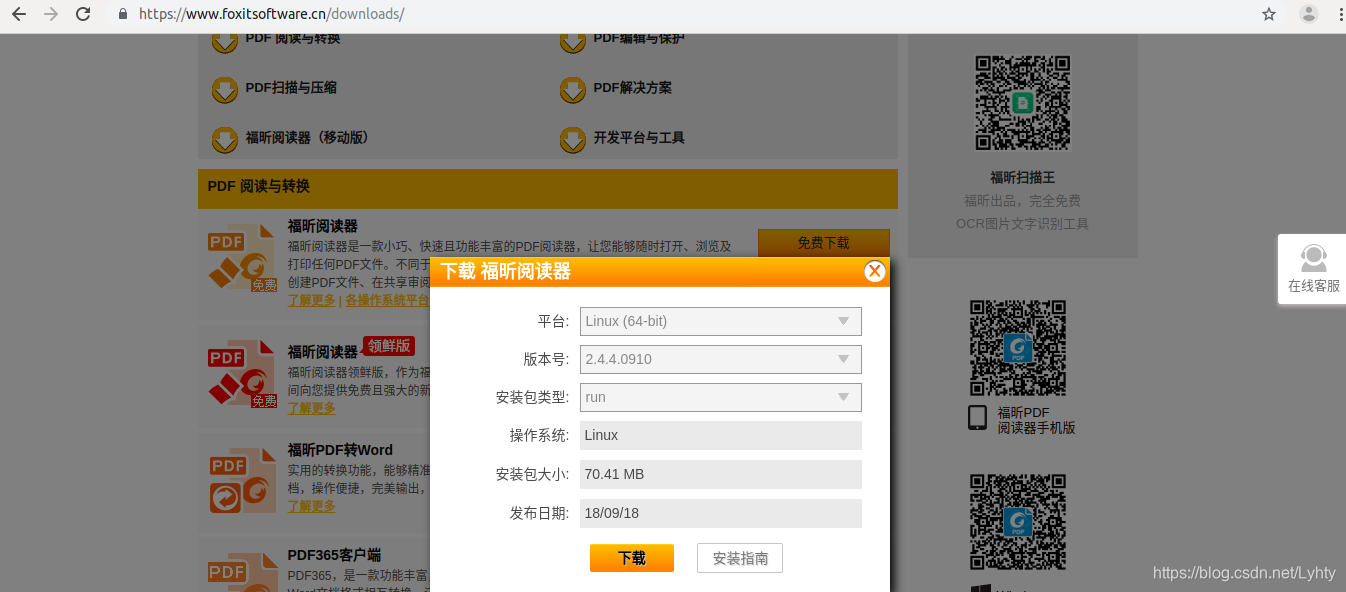1346x592 pixels.
Task: Expand the 版本号 2.4.4.0910 dropdown
Action: coord(720,359)
